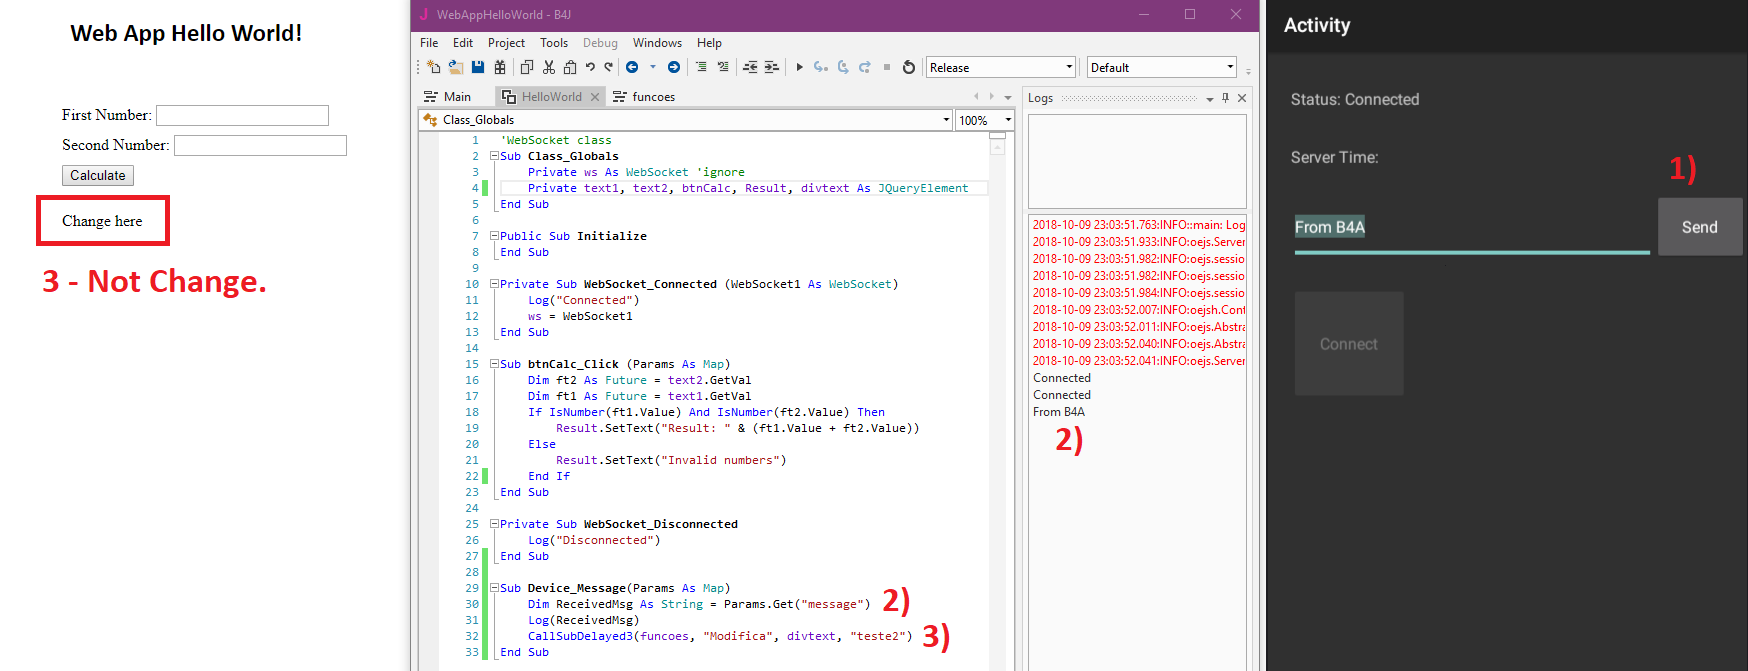Click the Paste (clipboard) icon
Viewport: 1748px width, 671px height.
click(570, 67)
